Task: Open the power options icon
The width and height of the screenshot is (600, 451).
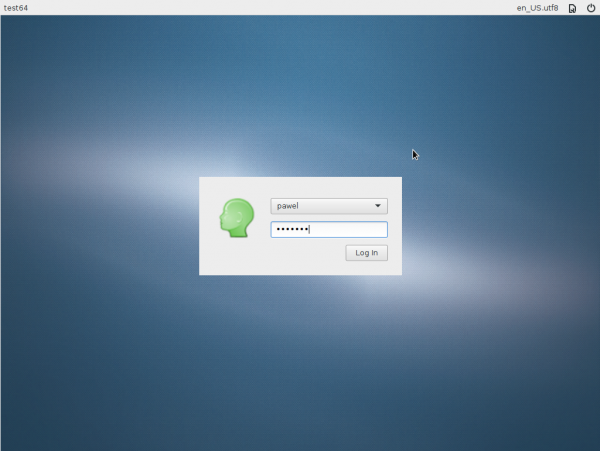Action: [590, 8]
